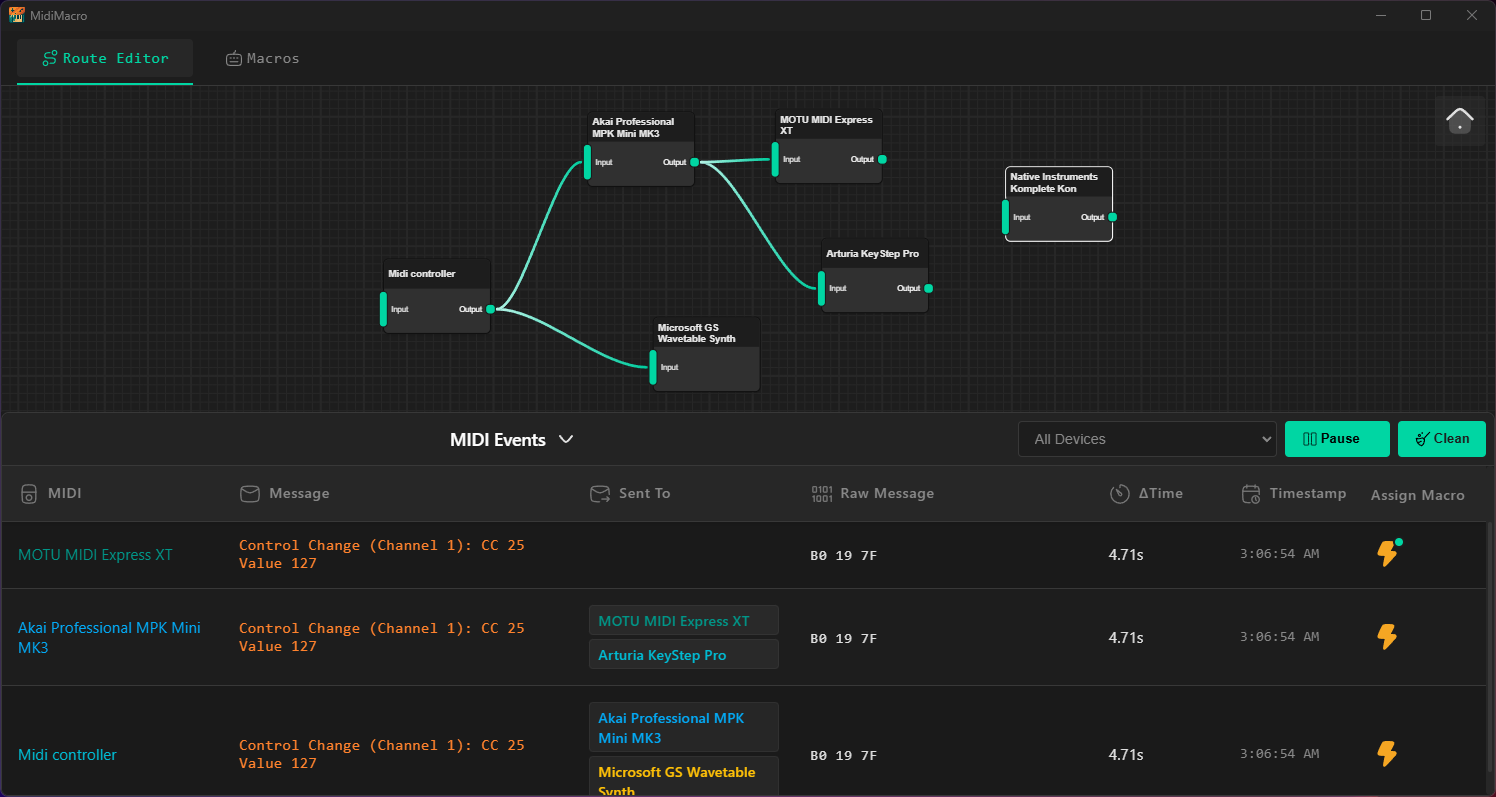Click lightning icon for Akai MPK Mini event

click(x=1387, y=637)
